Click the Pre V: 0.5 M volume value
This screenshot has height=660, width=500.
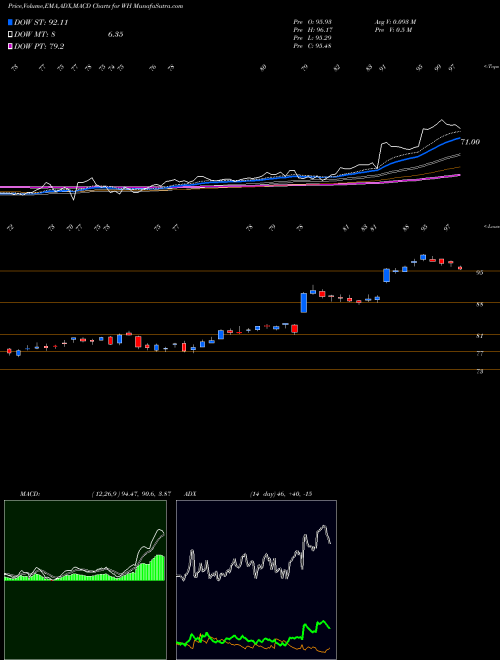pyautogui.click(x=393, y=30)
